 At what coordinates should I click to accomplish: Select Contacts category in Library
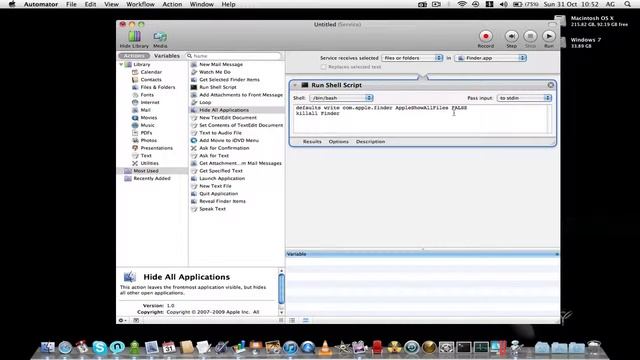(x=151, y=80)
